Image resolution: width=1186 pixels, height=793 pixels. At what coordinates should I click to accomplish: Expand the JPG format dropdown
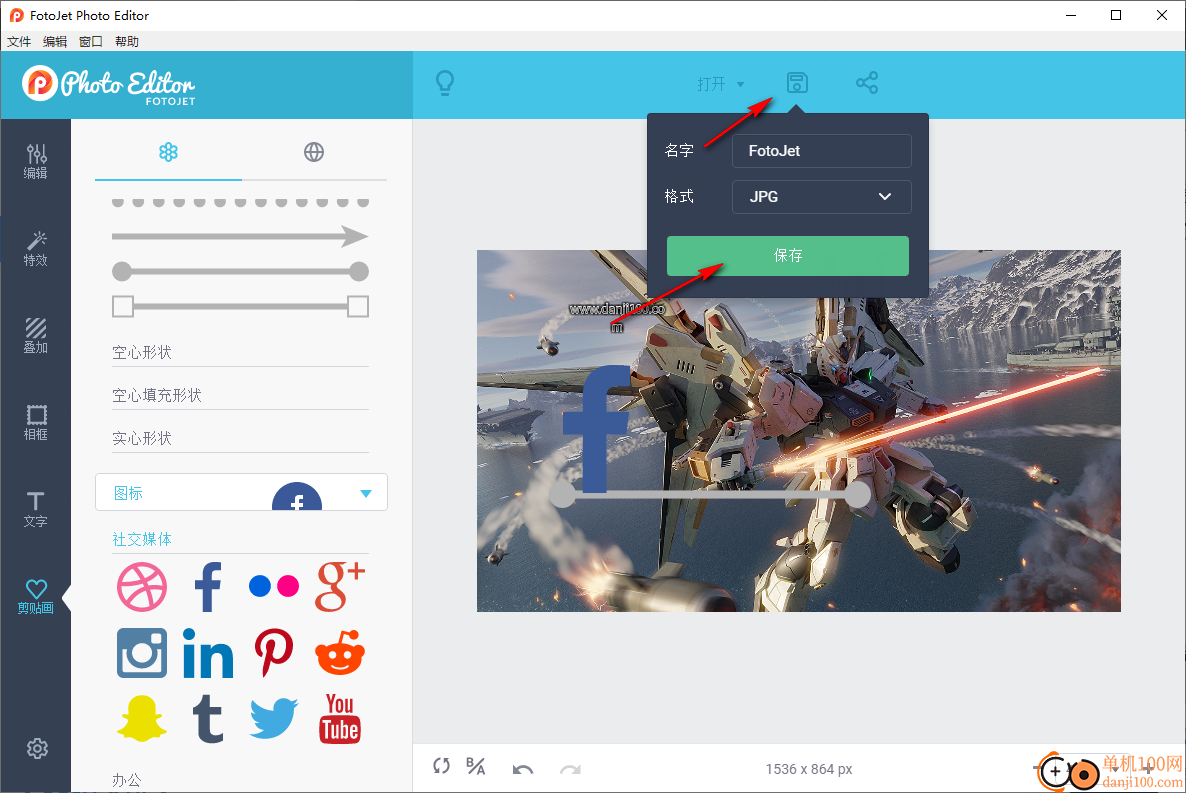point(821,197)
